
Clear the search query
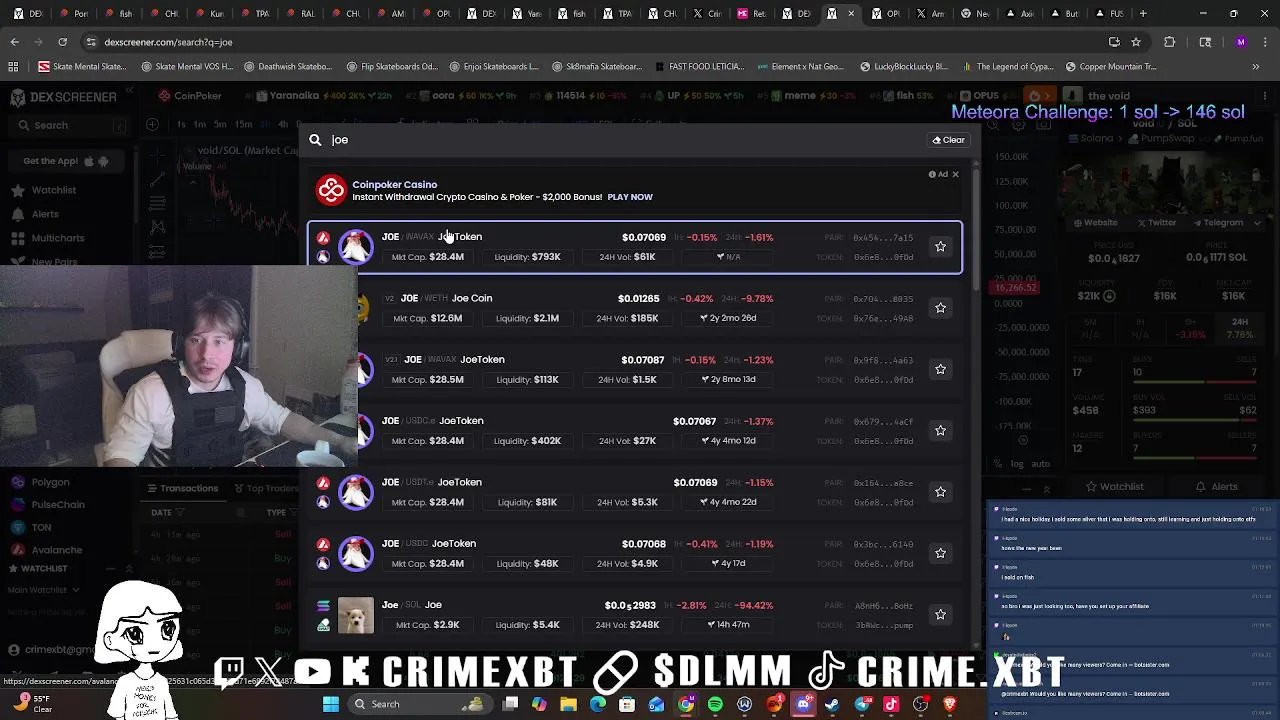pos(948,140)
